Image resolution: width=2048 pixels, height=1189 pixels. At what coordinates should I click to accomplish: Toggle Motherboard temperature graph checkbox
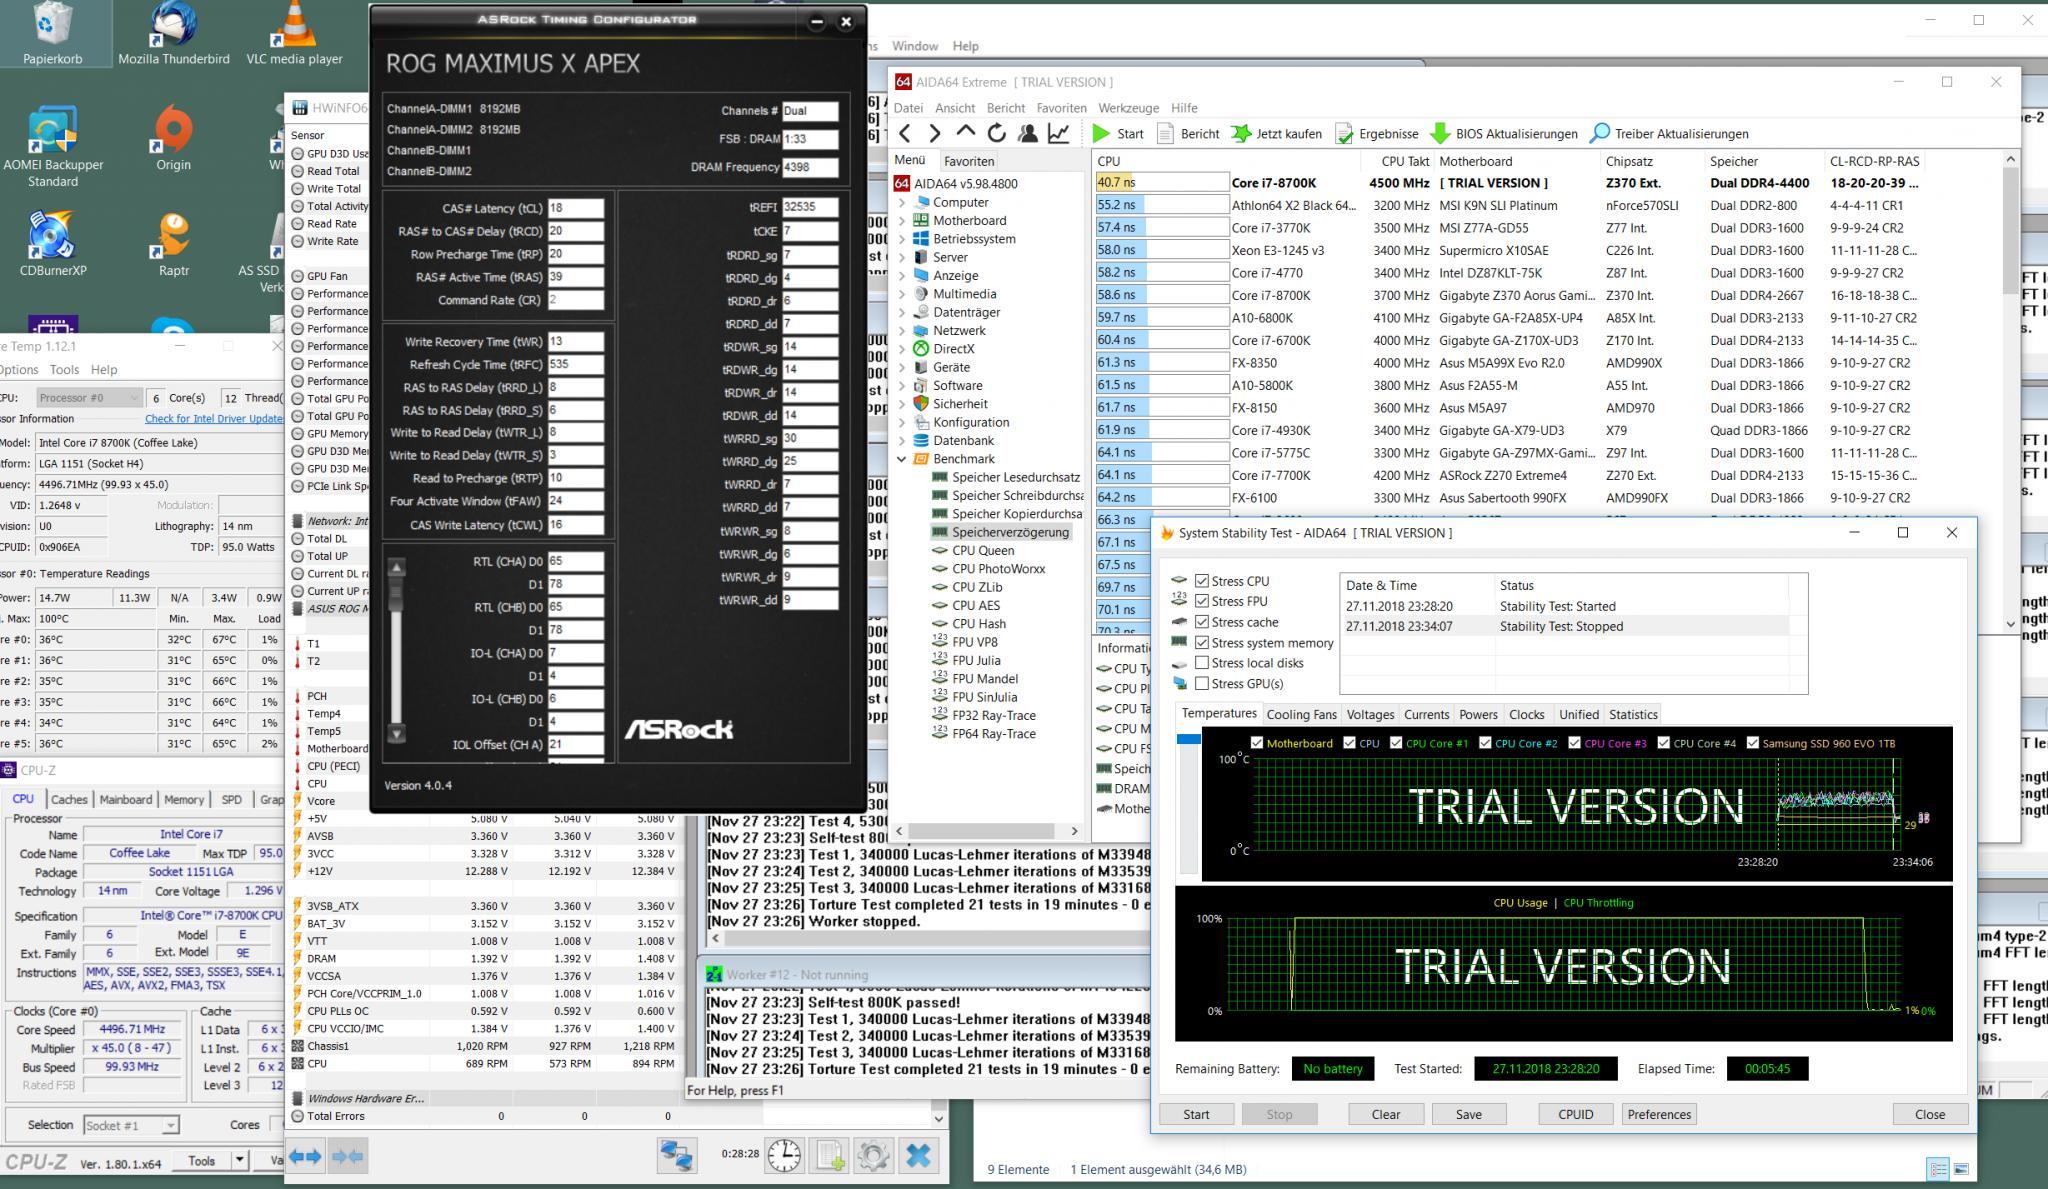(1257, 743)
